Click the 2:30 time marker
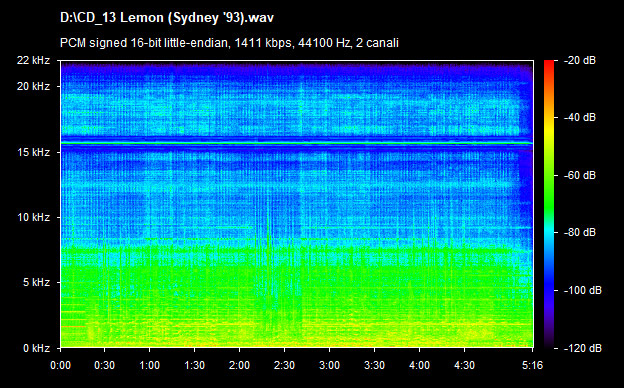The height and width of the screenshot is (388, 624). tap(285, 365)
